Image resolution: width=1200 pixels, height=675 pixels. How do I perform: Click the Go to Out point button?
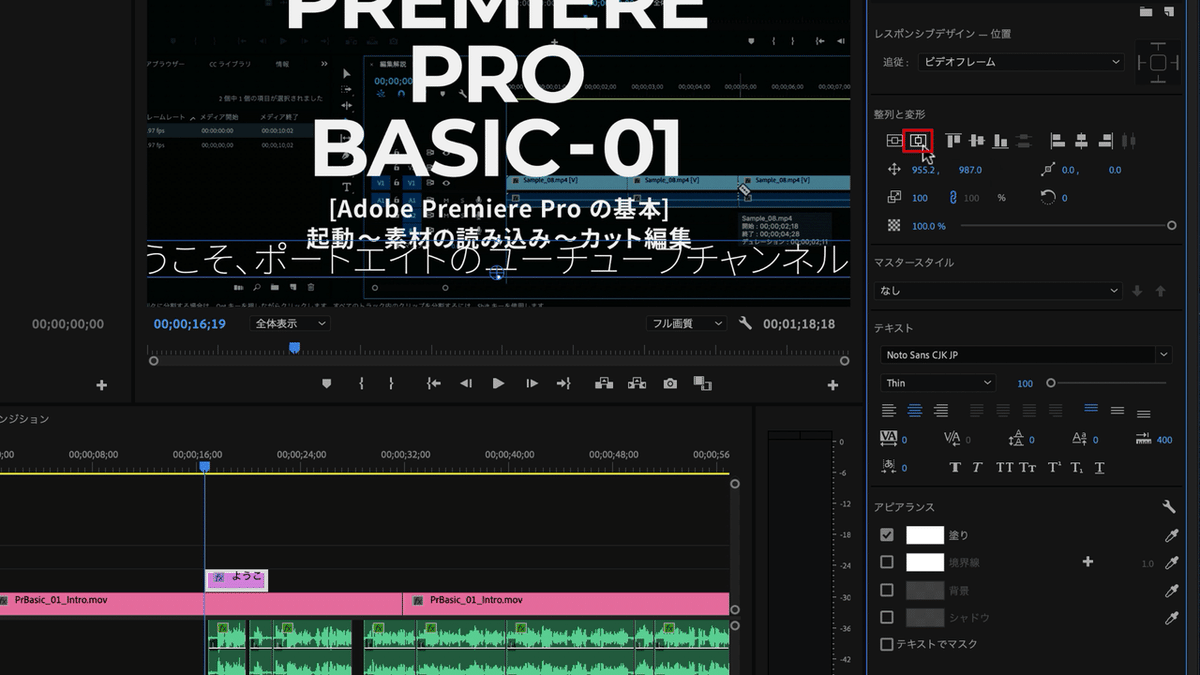564,383
